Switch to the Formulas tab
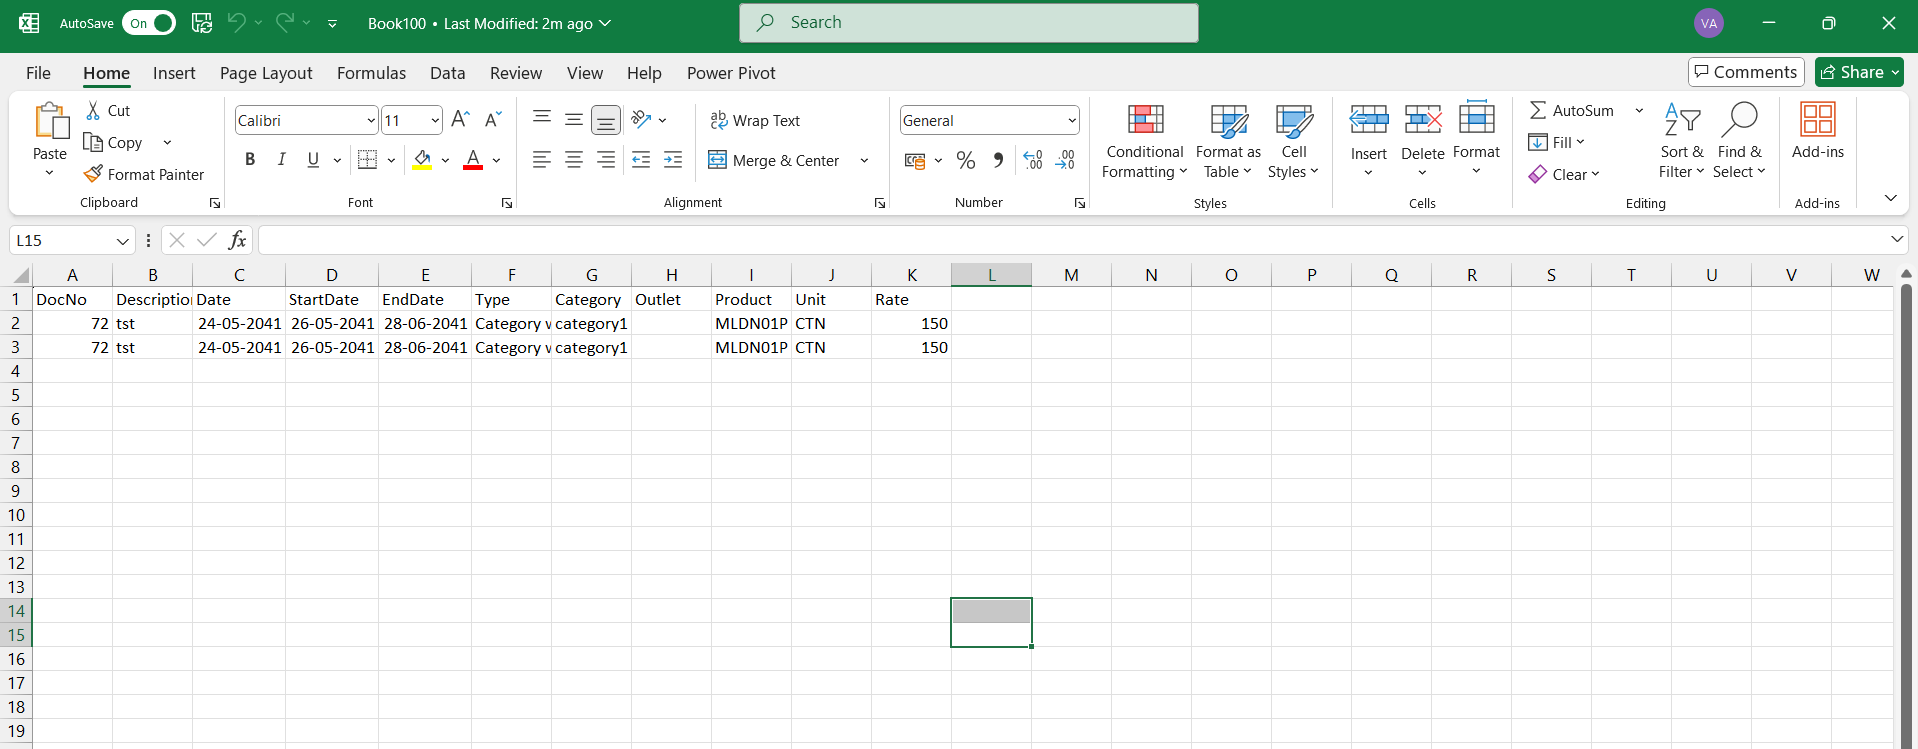This screenshot has height=749, width=1918. coord(371,73)
